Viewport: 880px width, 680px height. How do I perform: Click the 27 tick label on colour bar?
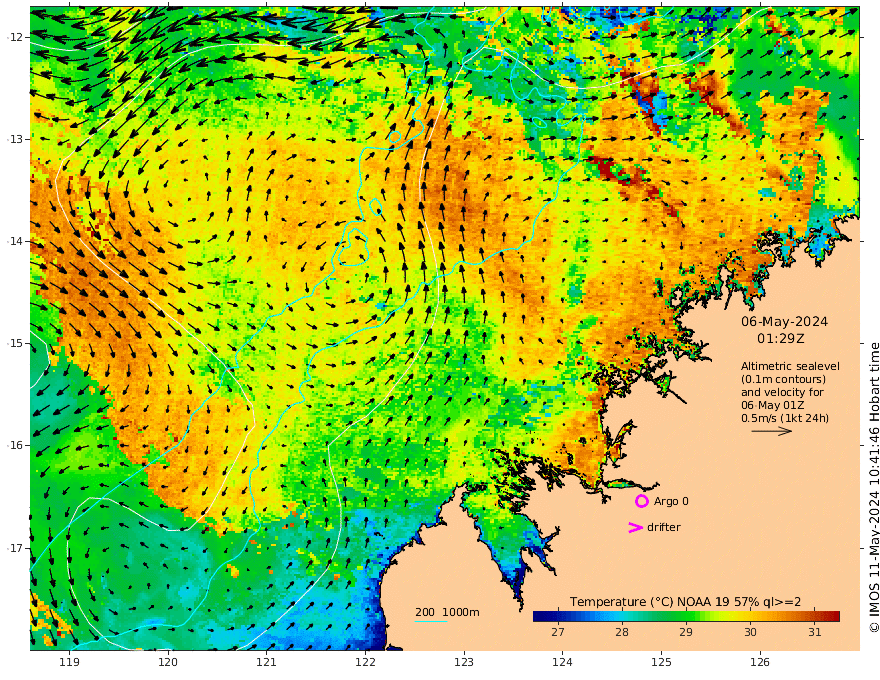[557, 632]
